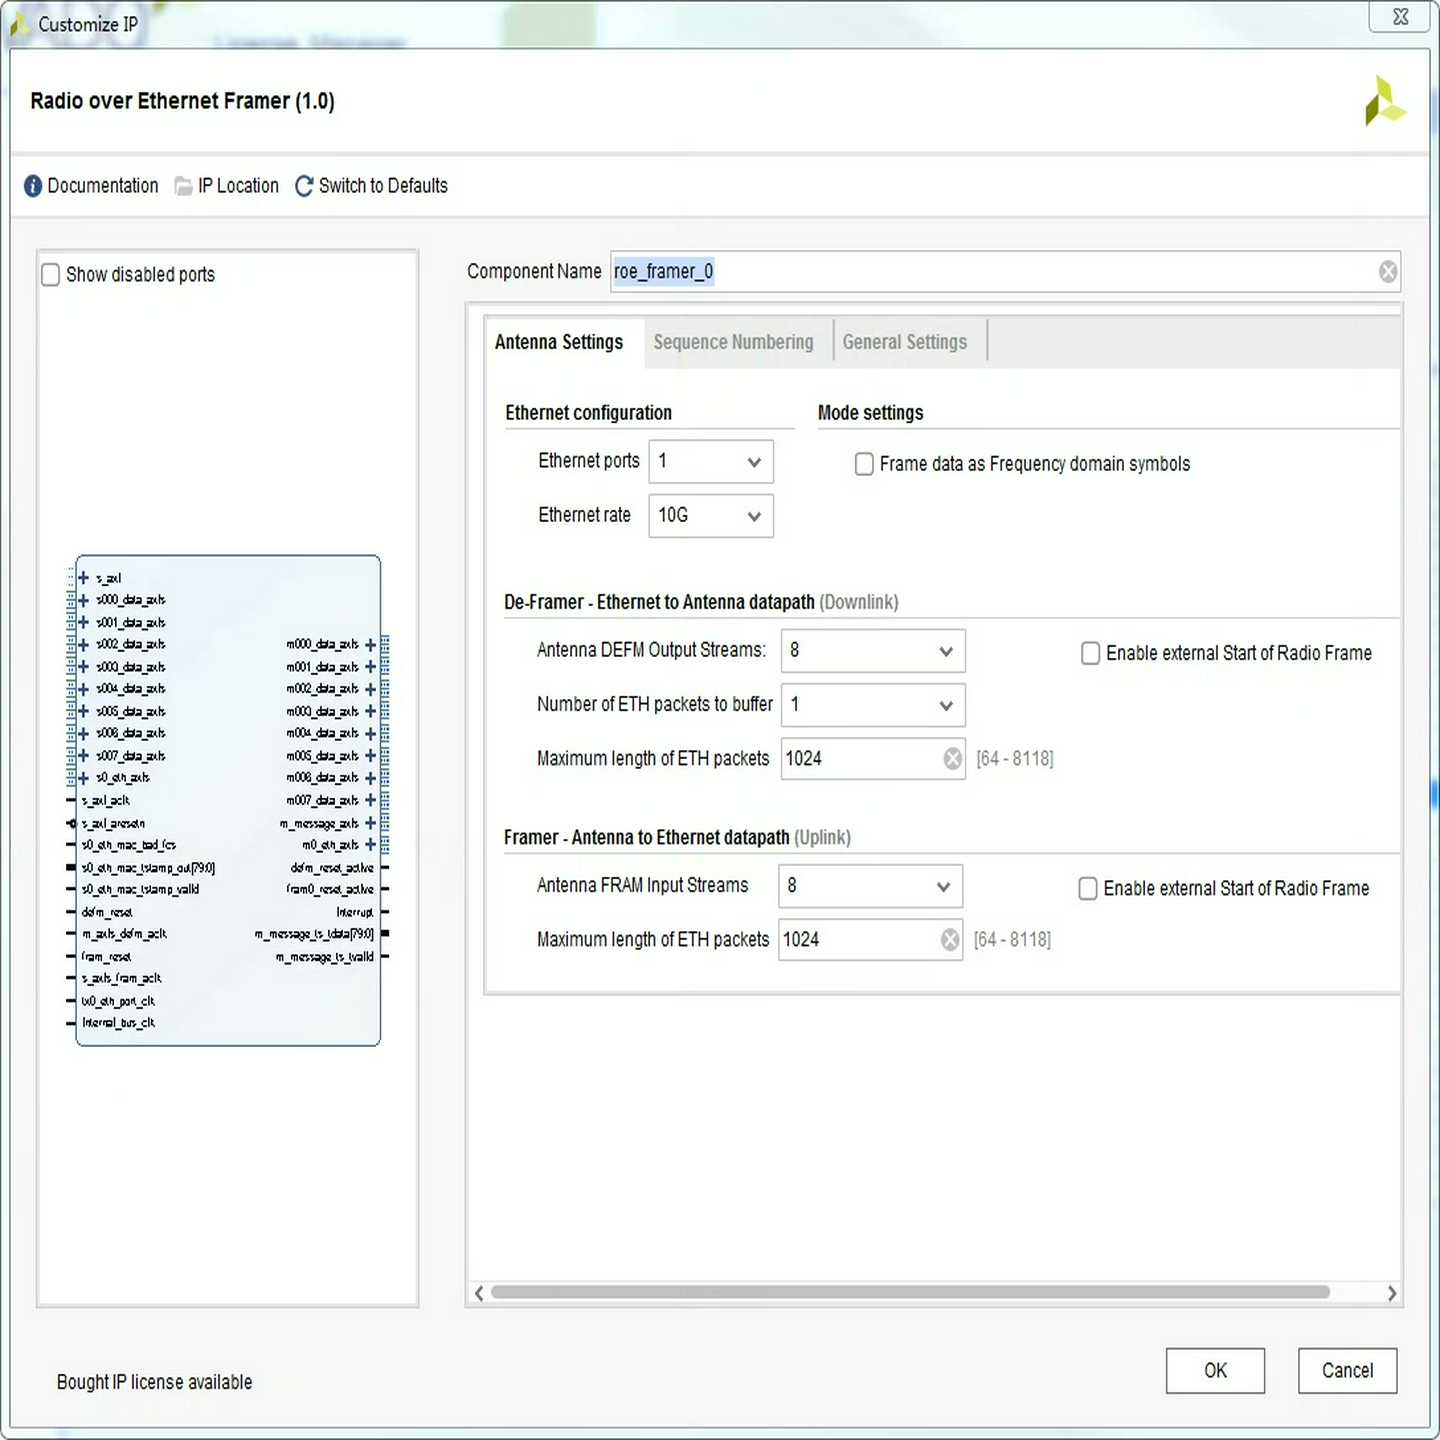This screenshot has width=1440, height=1440.
Task: Open the Documentation info icon
Action: (x=33, y=186)
